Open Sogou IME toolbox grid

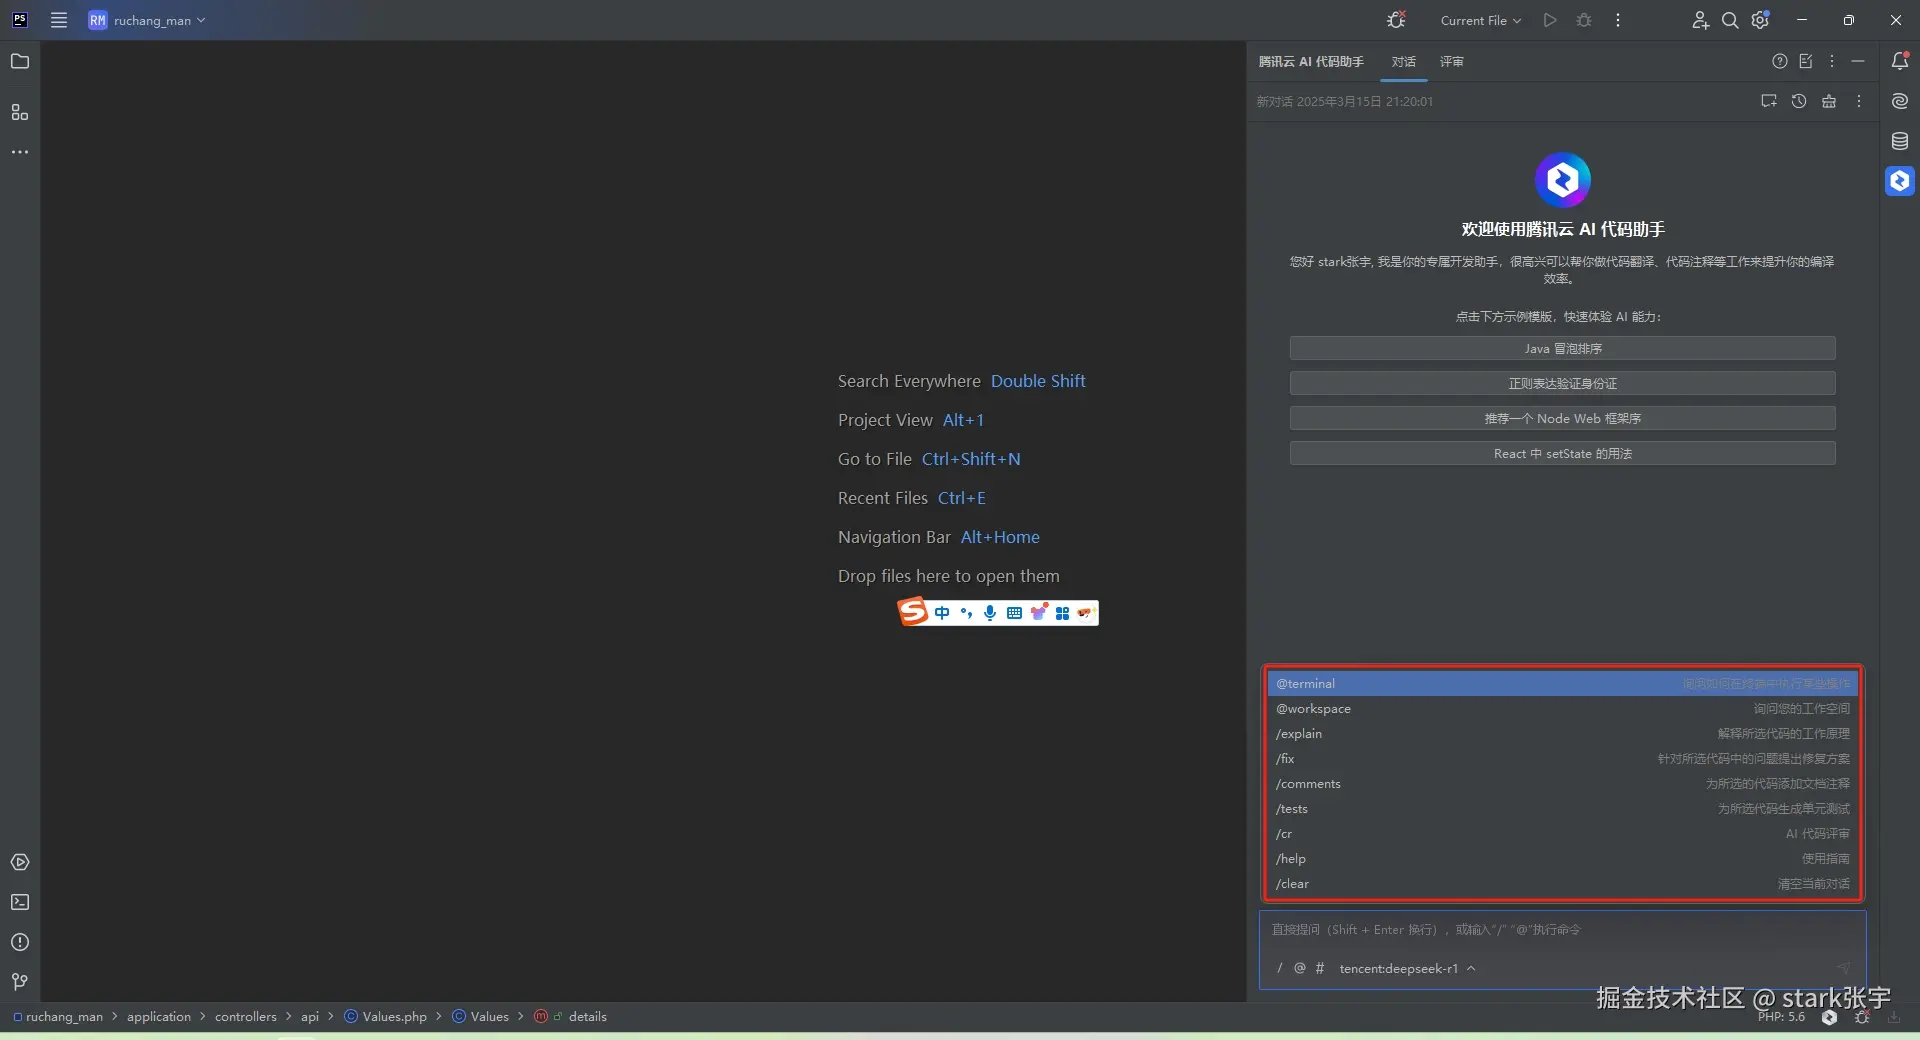[x=1062, y=613]
